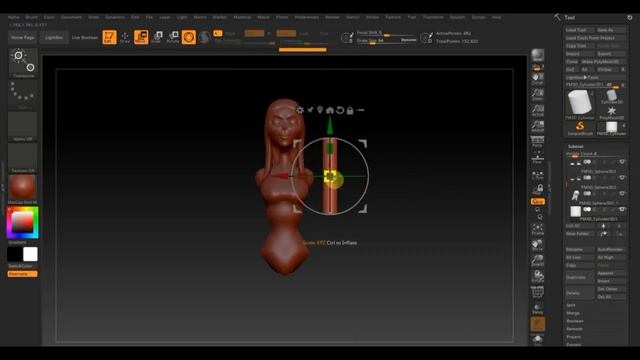Open the Transpose brush thumbnail
Image resolution: width=640 pixels, height=360 pixels.
[23, 63]
